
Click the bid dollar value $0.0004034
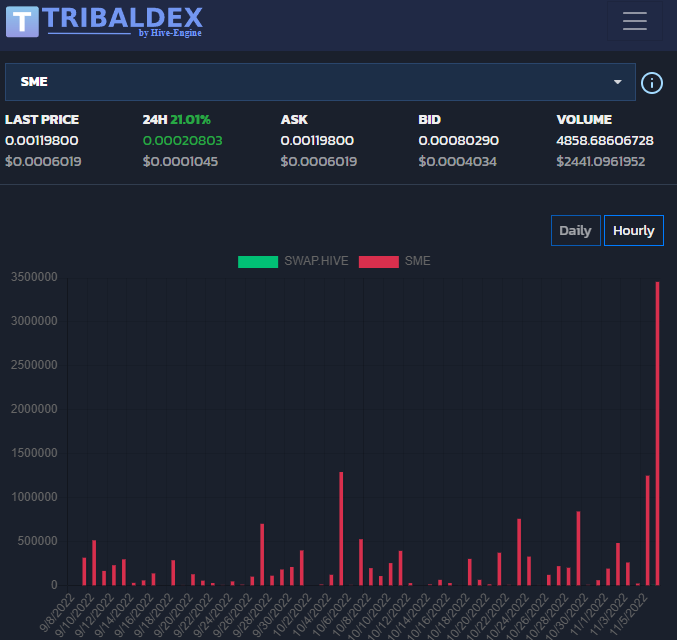tap(457, 162)
